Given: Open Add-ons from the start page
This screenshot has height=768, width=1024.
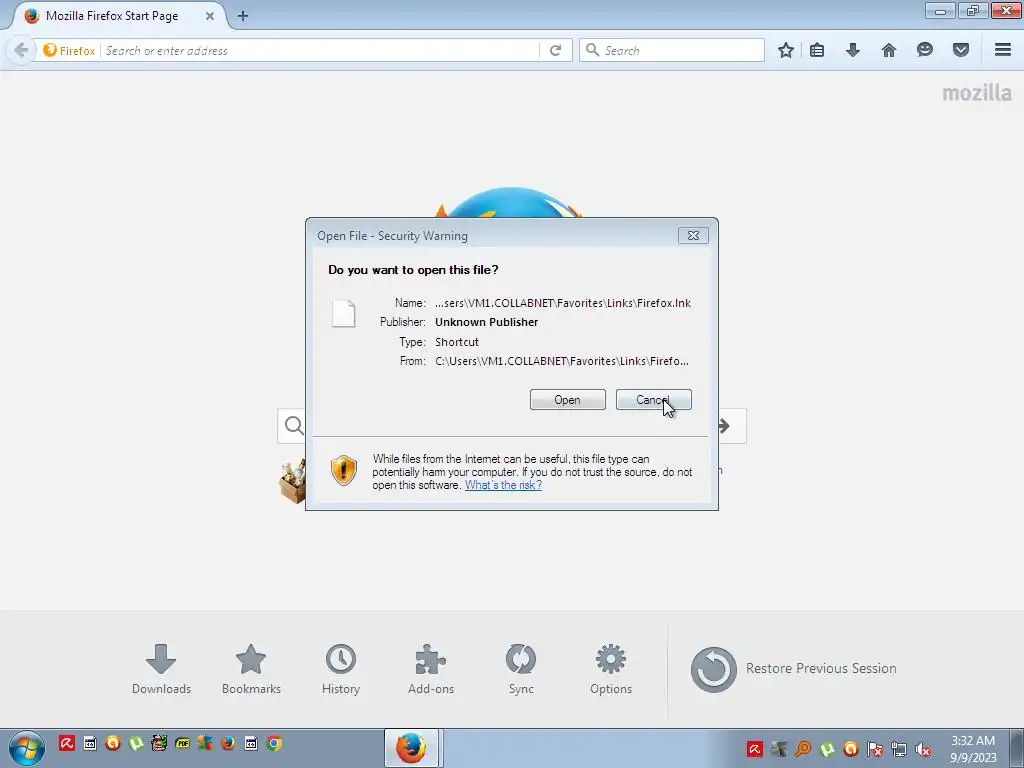Looking at the screenshot, I should coord(431,669).
